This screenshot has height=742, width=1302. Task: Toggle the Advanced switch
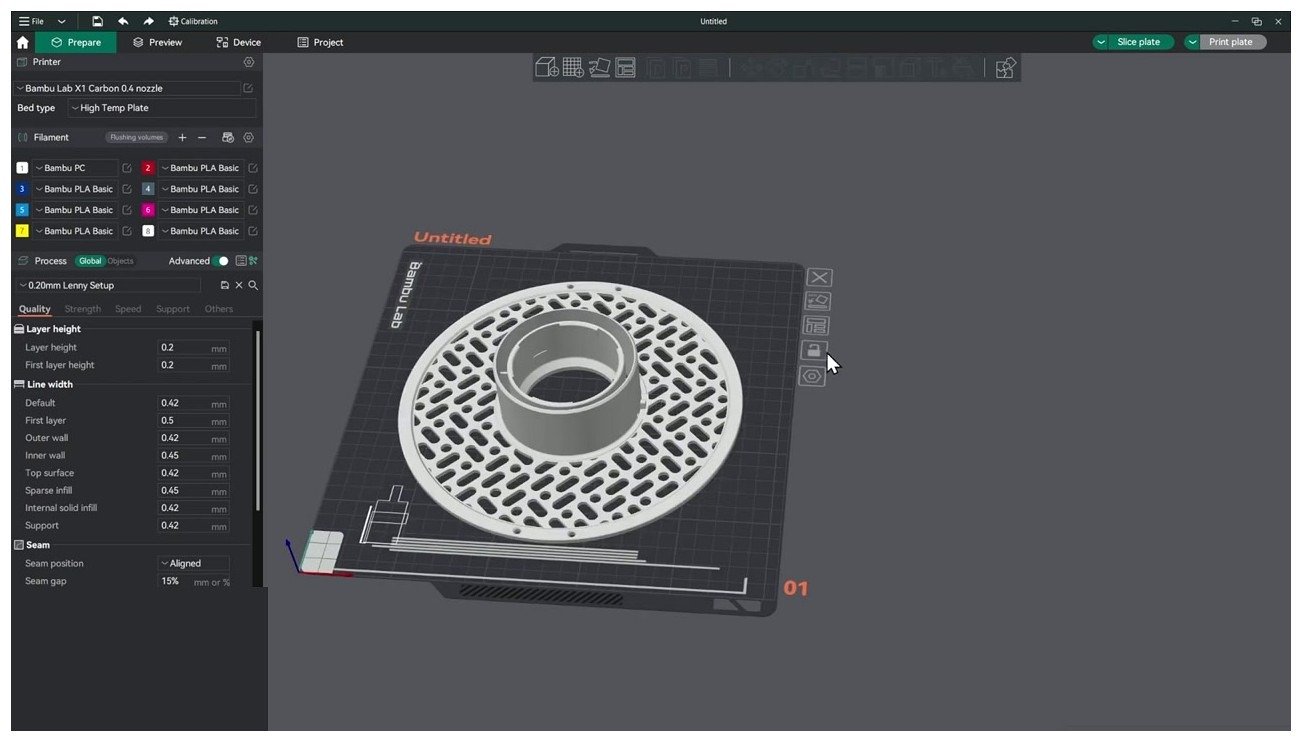[222, 261]
